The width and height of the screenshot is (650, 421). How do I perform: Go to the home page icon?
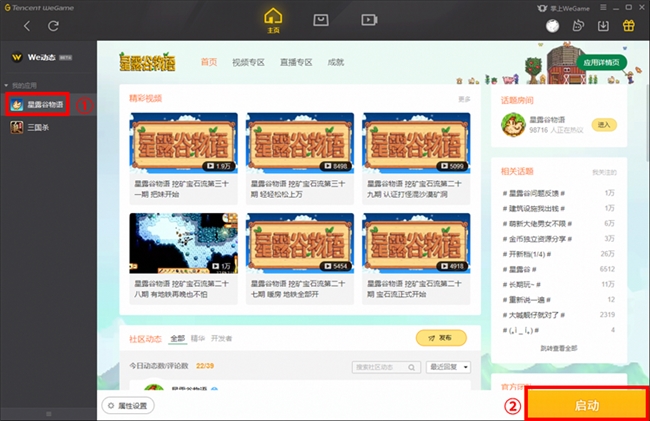[x=273, y=21]
